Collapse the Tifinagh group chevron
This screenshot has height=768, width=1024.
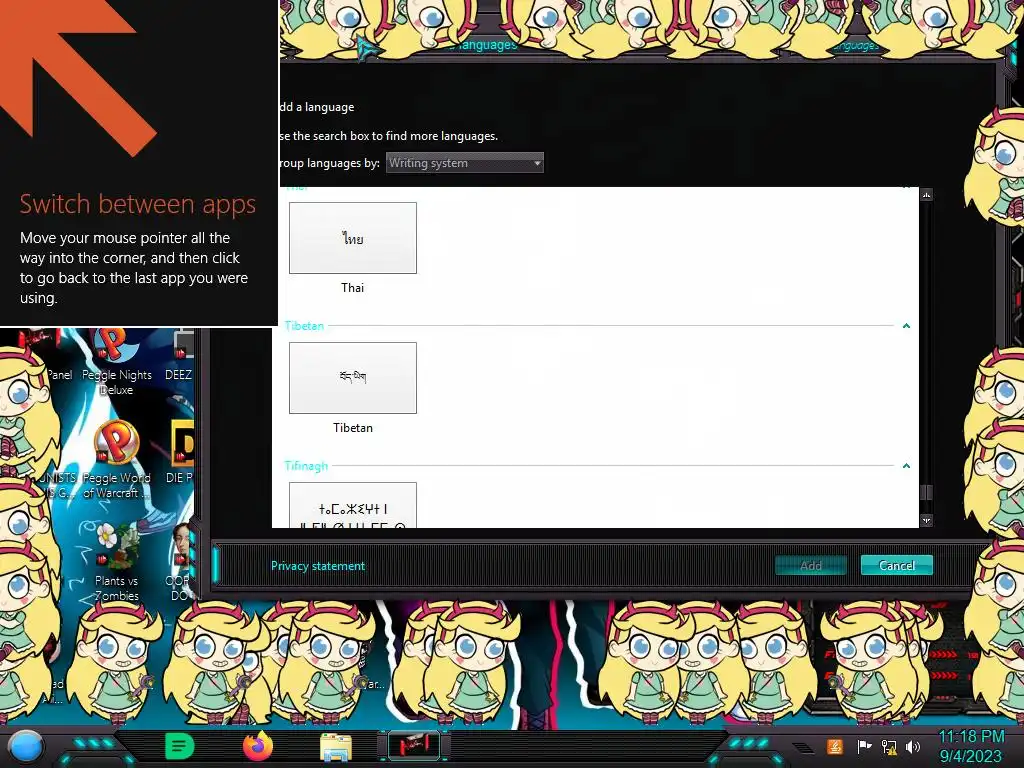tap(906, 466)
